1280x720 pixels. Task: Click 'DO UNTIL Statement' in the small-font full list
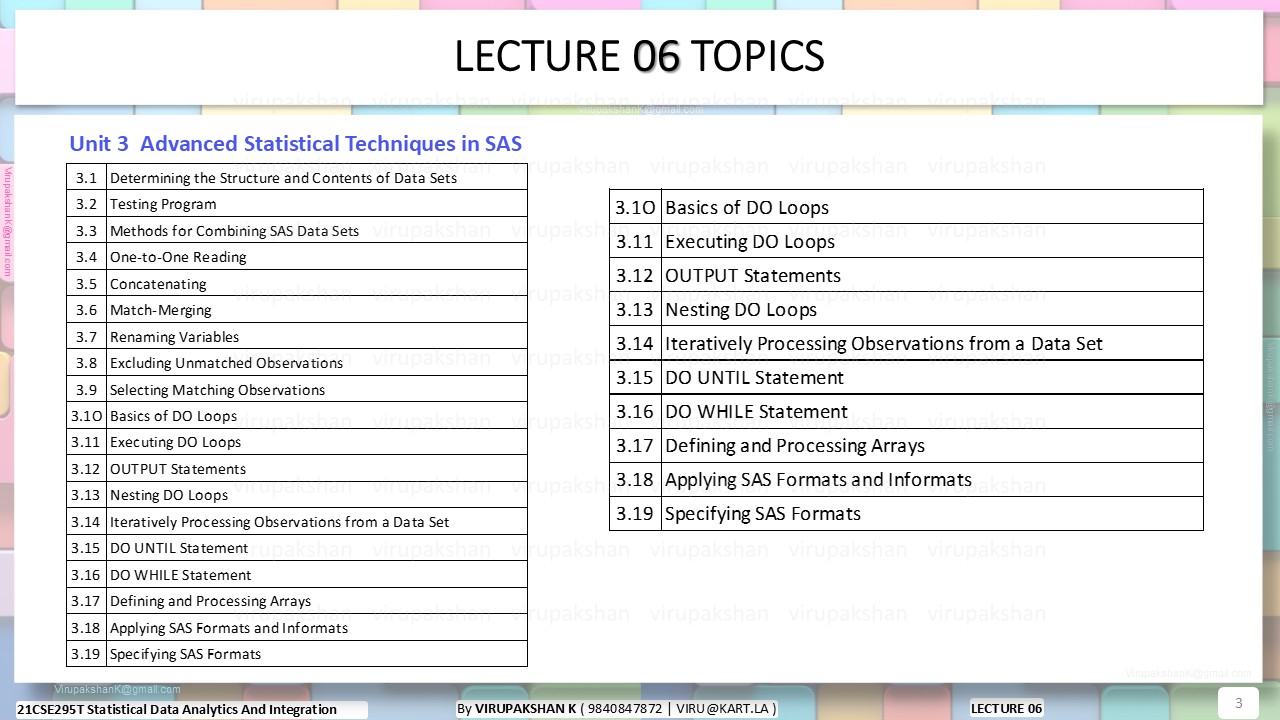[179, 548]
